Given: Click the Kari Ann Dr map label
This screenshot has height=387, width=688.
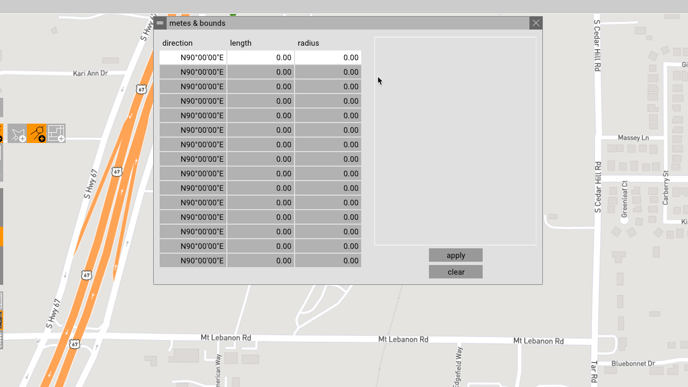Looking at the screenshot, I should coord(90,73).
